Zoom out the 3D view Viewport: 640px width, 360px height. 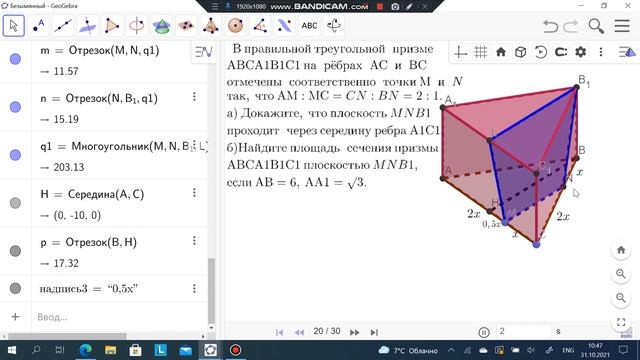pos(621,298)
